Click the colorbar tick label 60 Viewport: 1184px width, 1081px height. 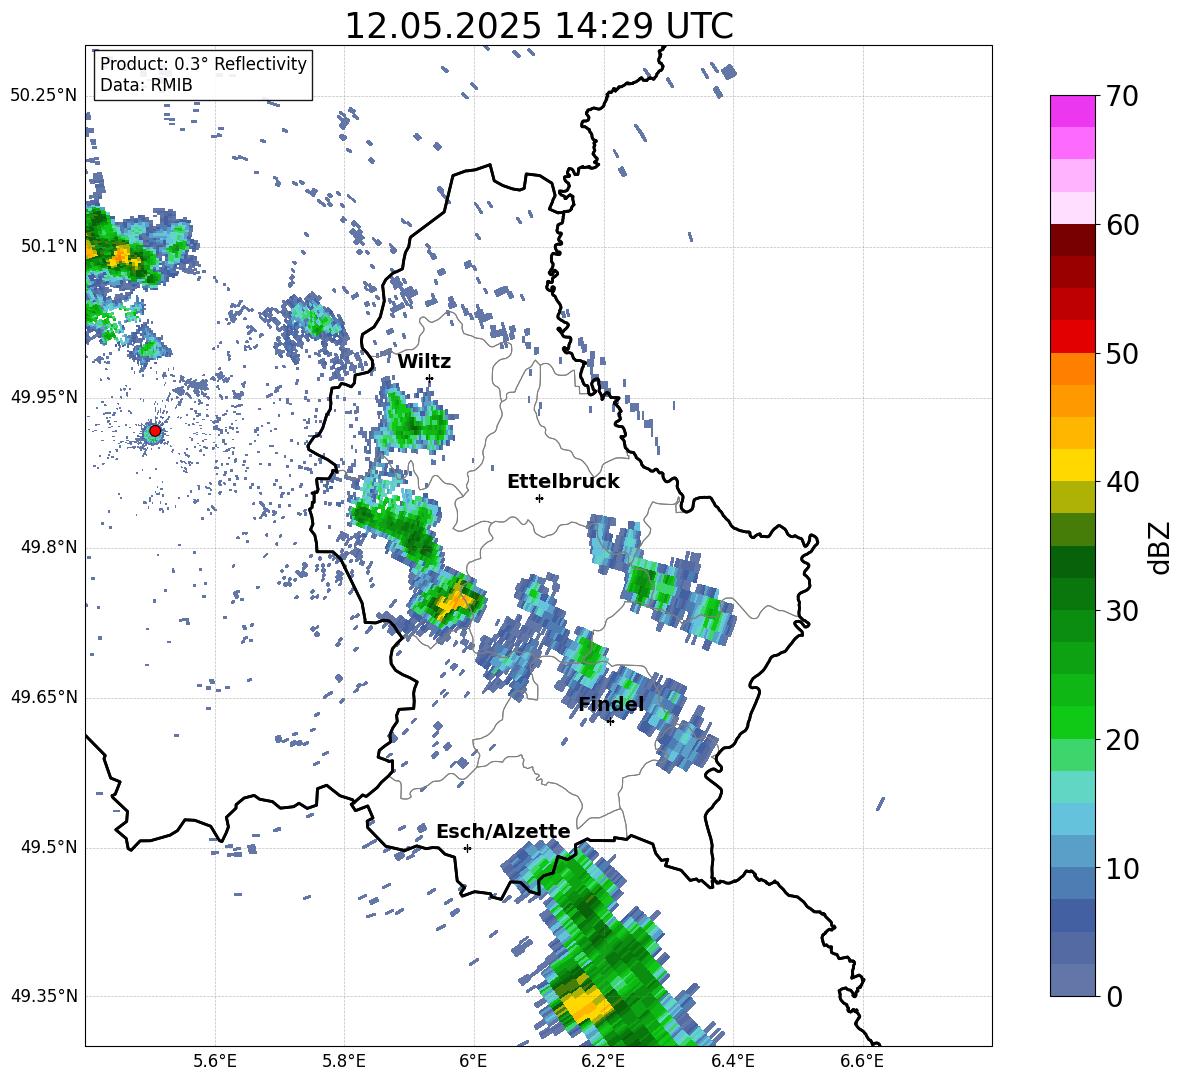tap(1121, 225)
